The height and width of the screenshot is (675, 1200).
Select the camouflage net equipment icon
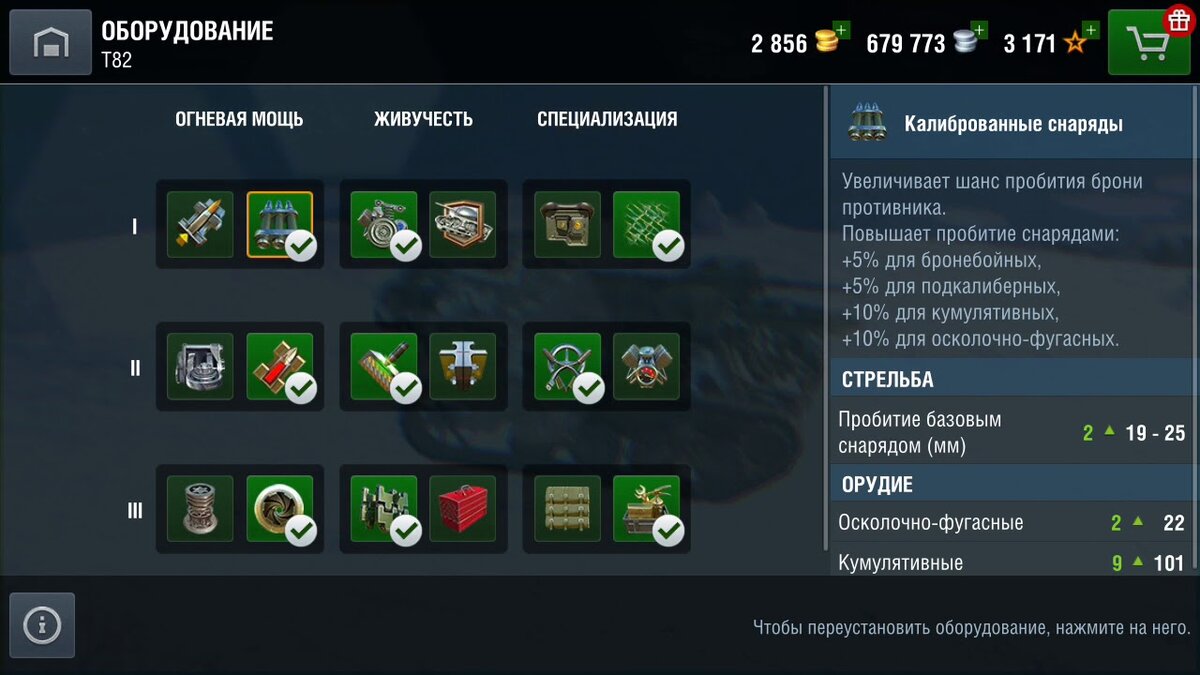[x=646, y=225]
